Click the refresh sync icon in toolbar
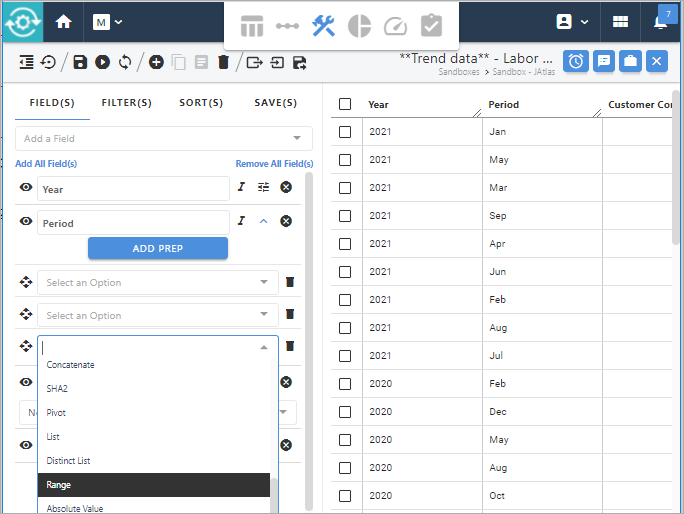This screenshot has width=684, height=514. click(x=125, y=62)
